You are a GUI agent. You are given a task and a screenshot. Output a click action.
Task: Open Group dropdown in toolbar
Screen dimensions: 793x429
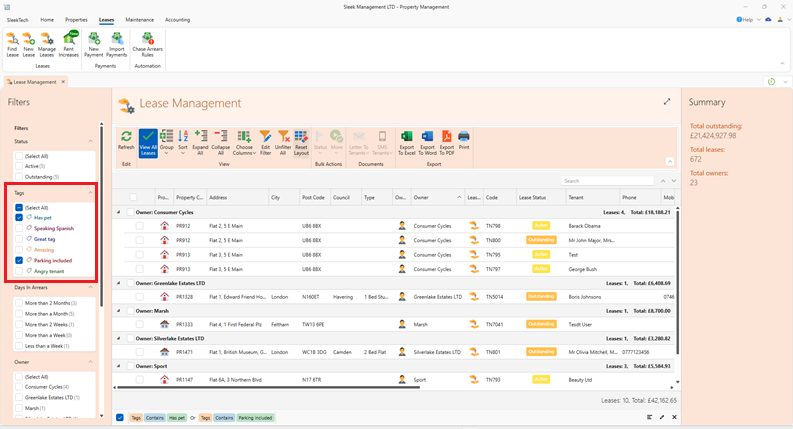coord(166,143)
